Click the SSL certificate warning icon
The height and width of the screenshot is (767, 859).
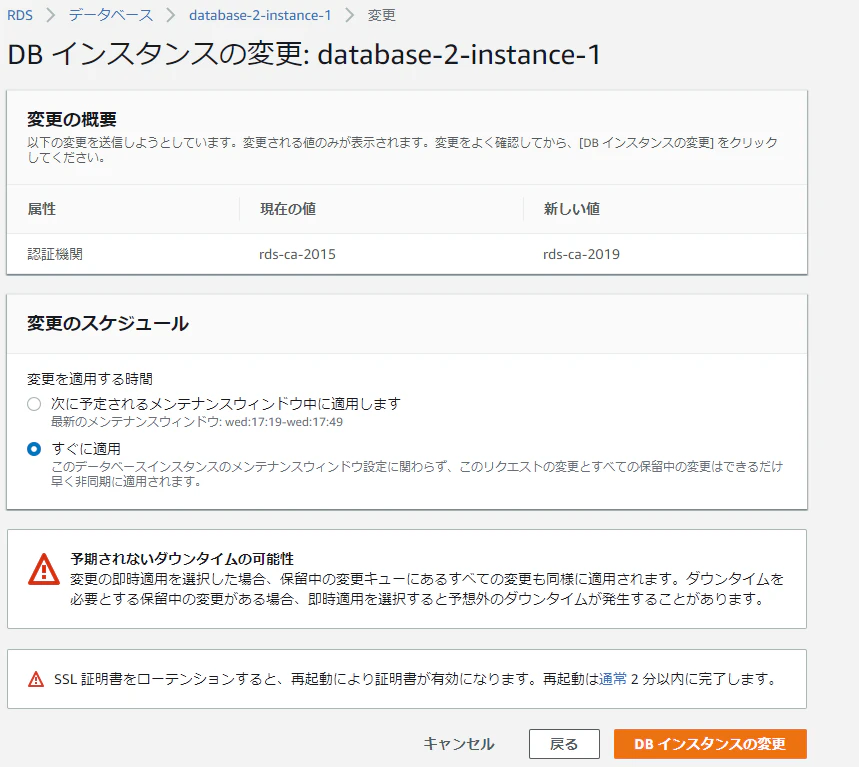tap(36, 679)
